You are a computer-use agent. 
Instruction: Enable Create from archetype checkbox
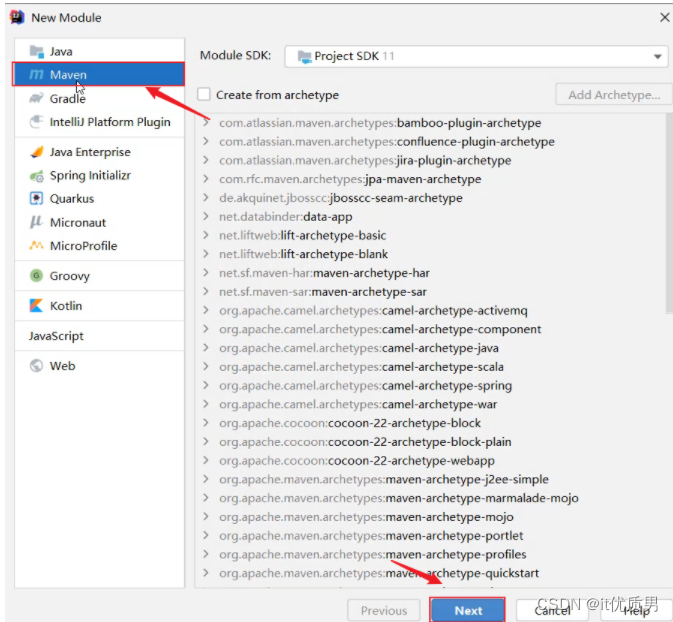tap(204, 94)
